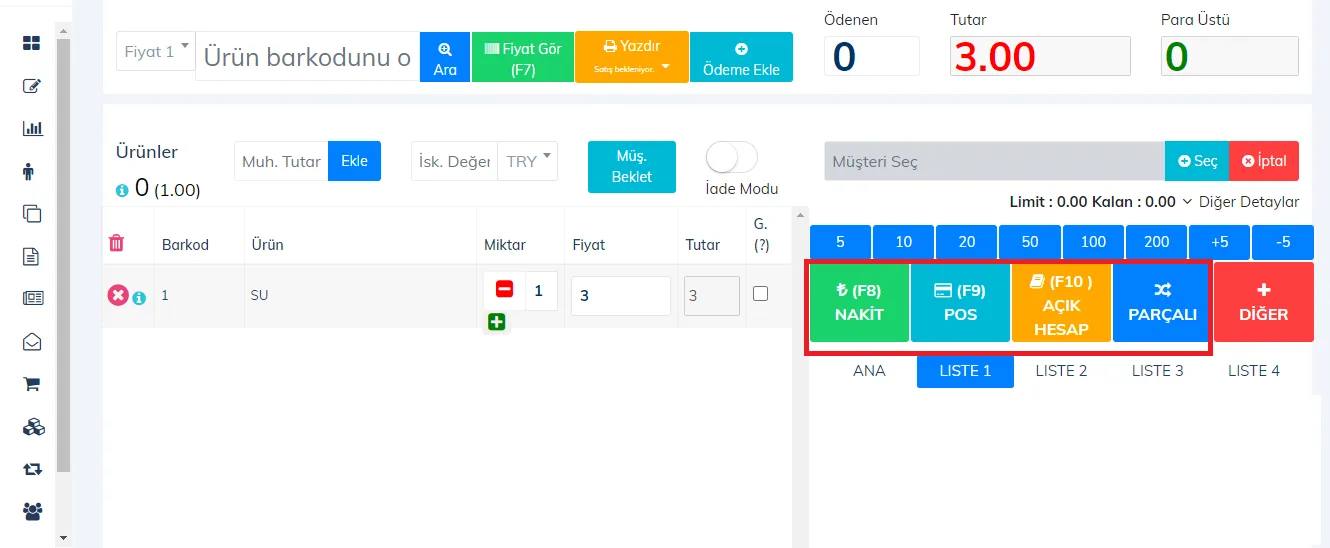
Task: Pay with the NAKİT (F8) button
Action: click(859, 303)
